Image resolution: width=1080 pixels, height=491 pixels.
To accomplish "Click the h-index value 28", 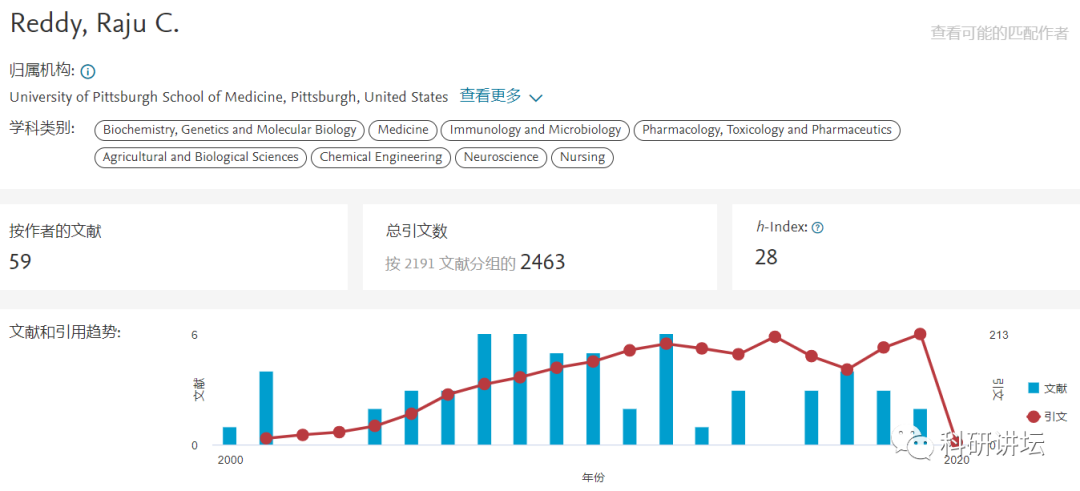I will click(x=766, y=257).
